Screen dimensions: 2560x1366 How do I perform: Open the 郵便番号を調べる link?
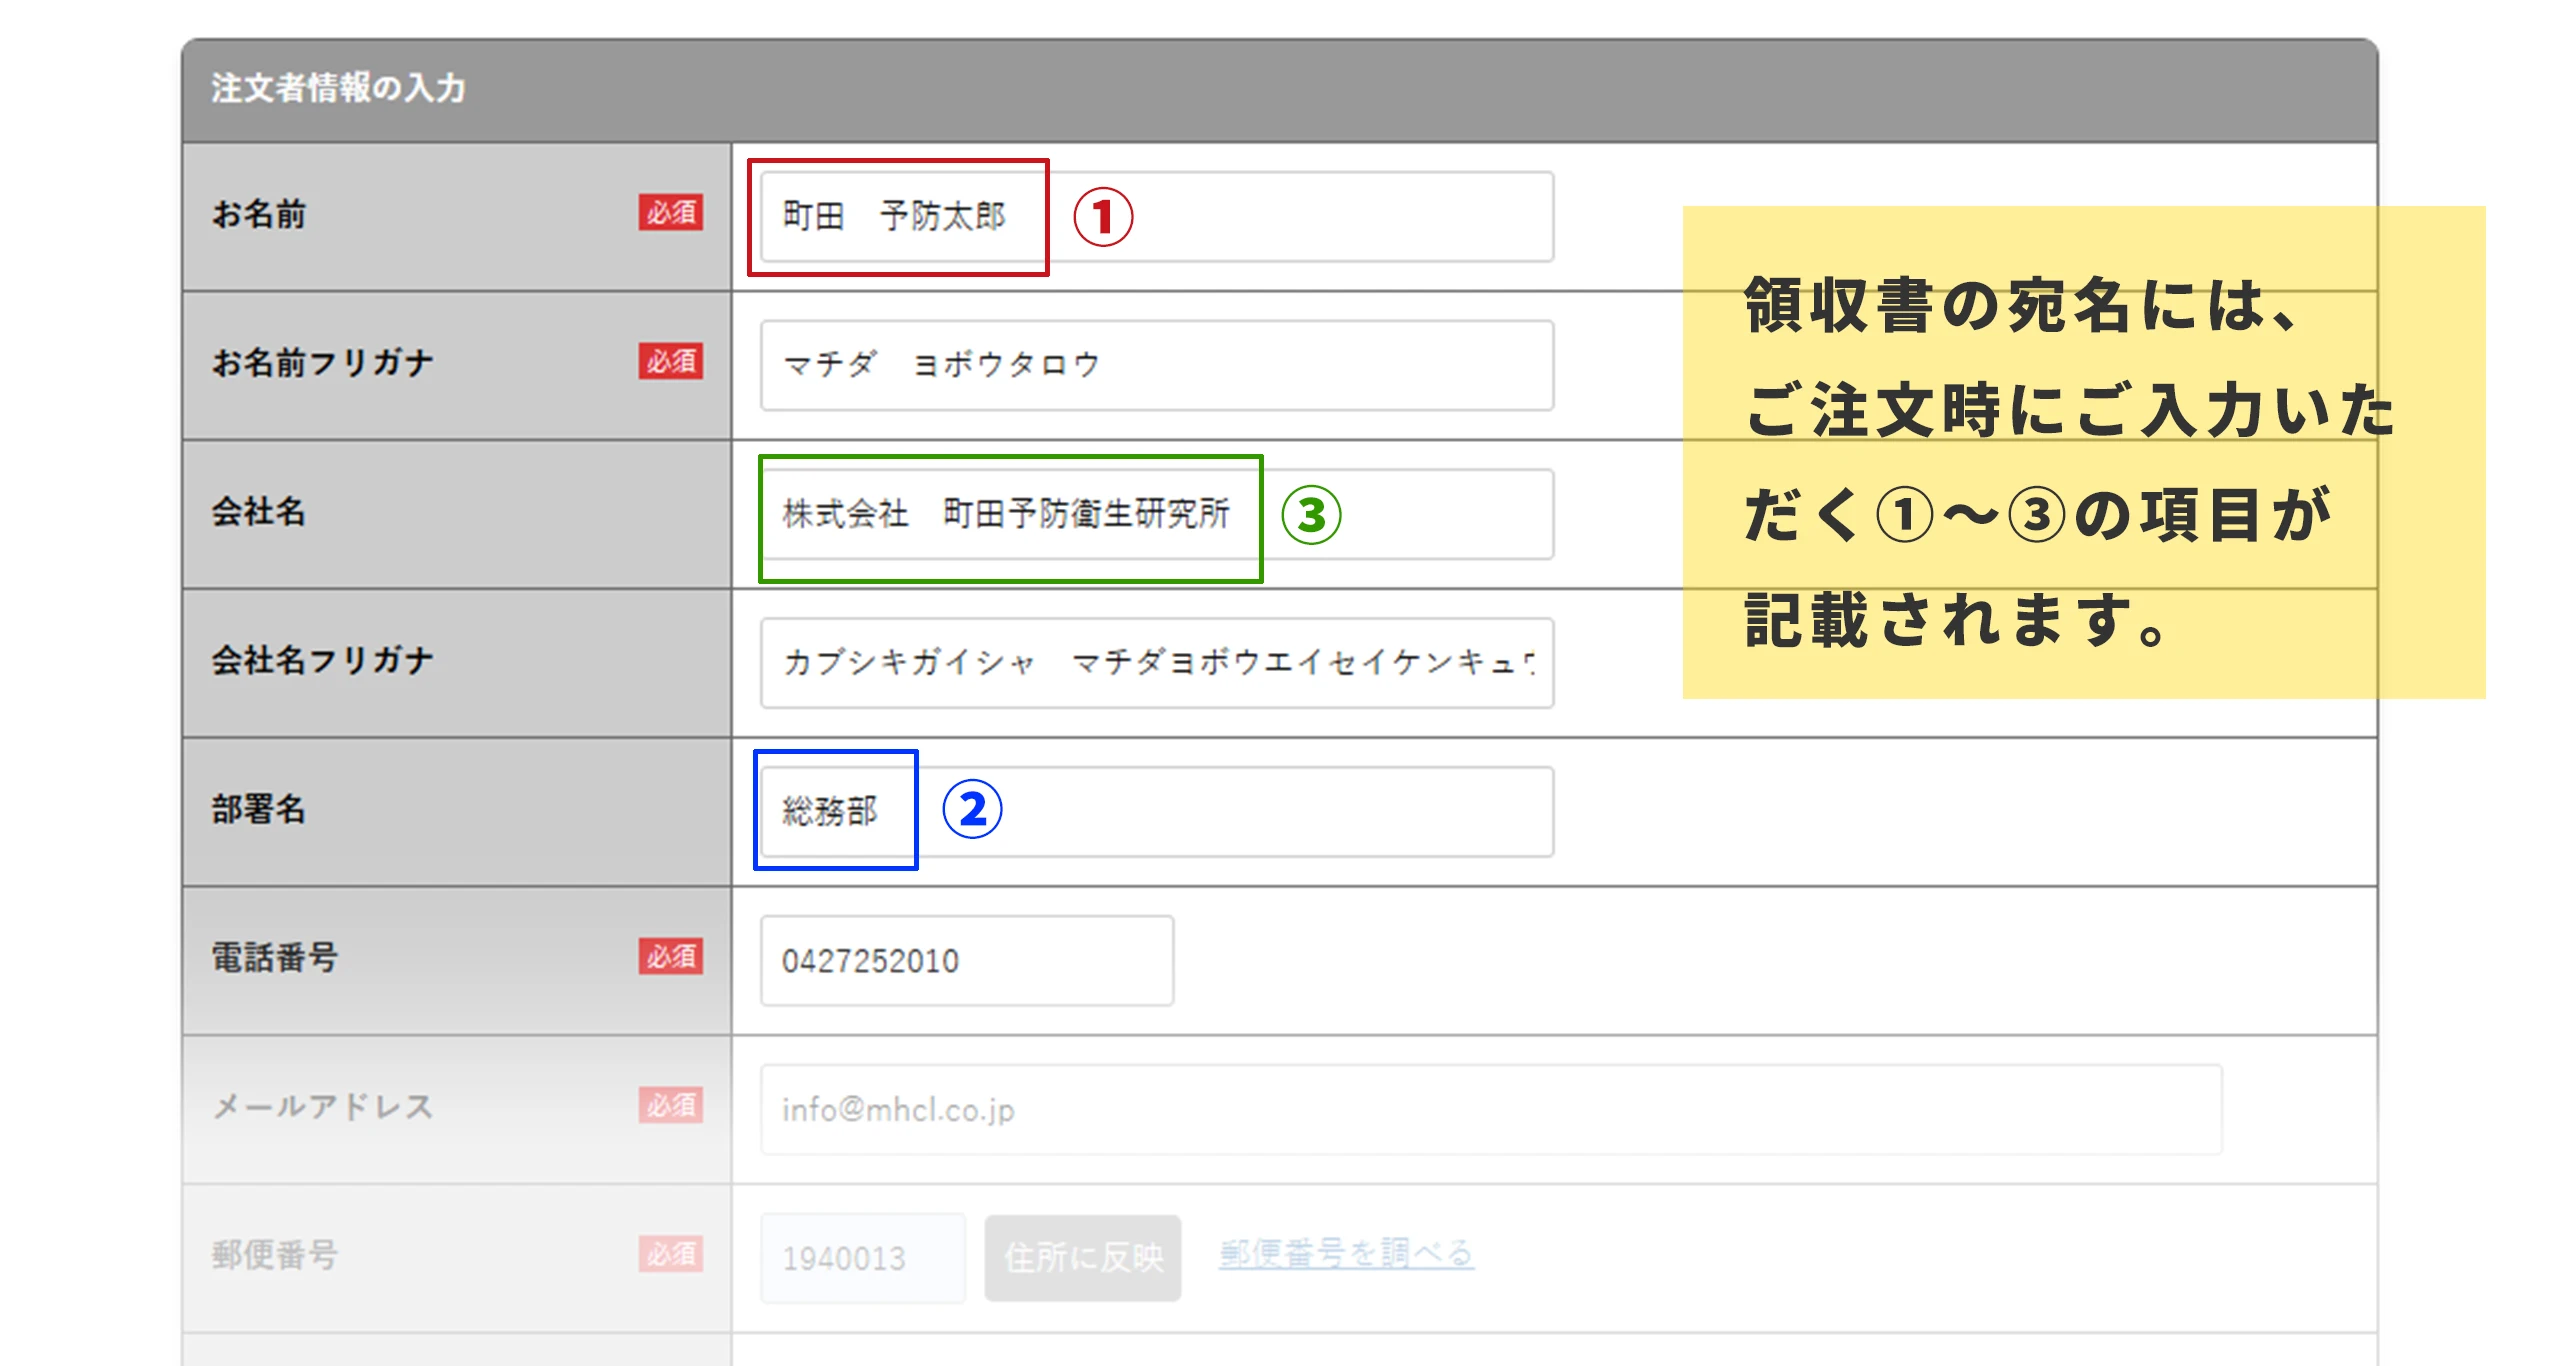tap(1345, 1253)
